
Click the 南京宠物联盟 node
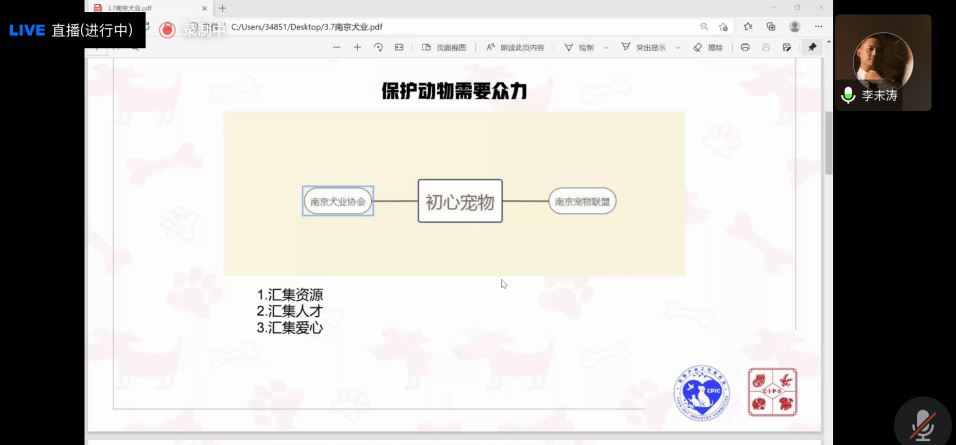click(x=582, y=201)
